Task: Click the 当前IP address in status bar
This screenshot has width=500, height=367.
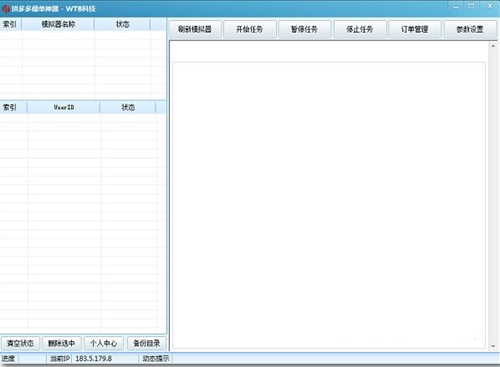Action: (94, 359)
